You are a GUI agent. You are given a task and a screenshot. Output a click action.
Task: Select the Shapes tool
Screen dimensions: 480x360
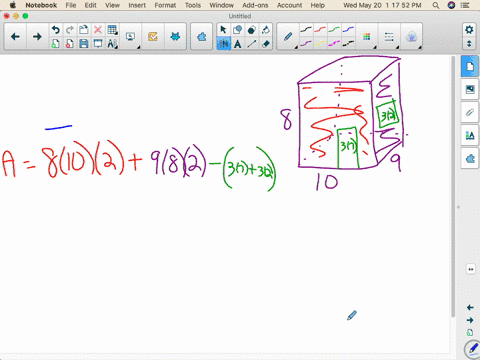point(237,30)
